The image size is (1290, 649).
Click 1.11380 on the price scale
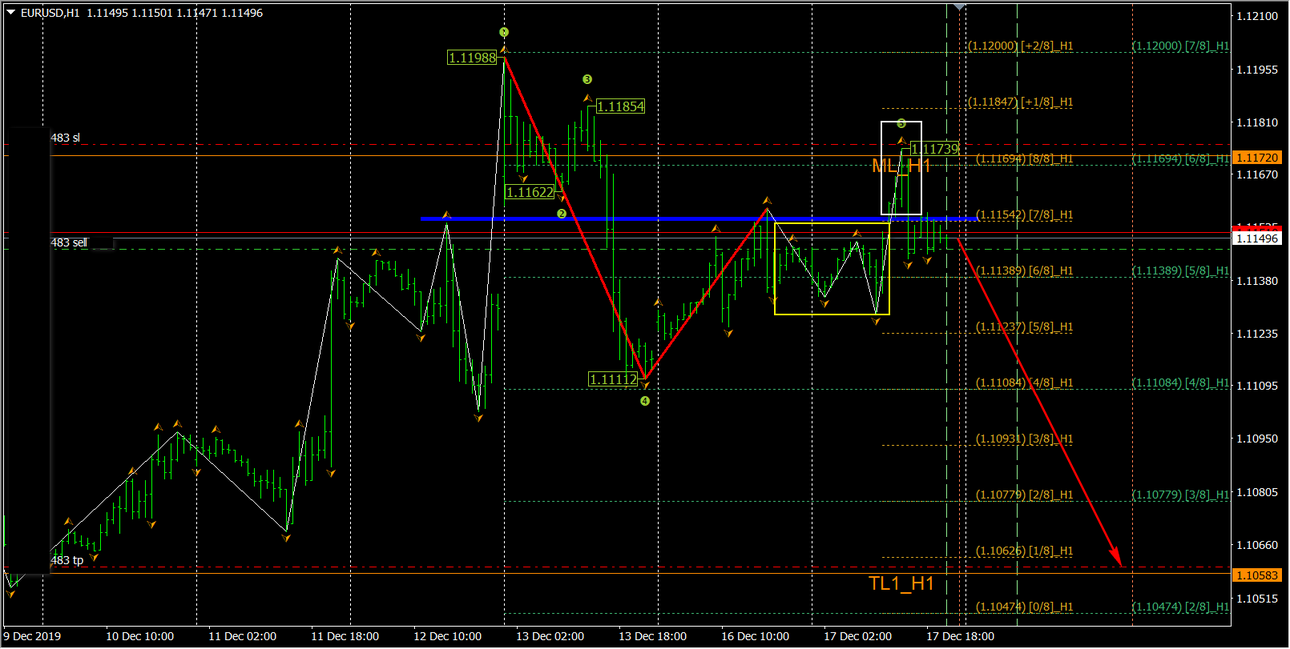click(1258, 281)
